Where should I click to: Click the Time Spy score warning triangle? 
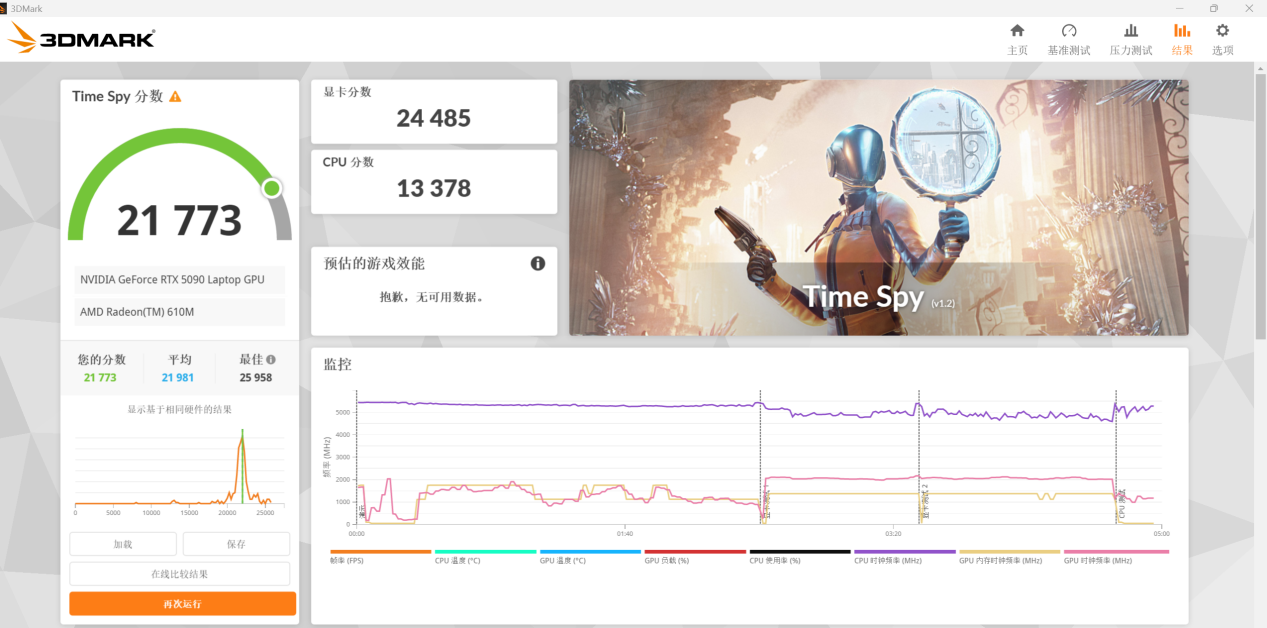175,97
